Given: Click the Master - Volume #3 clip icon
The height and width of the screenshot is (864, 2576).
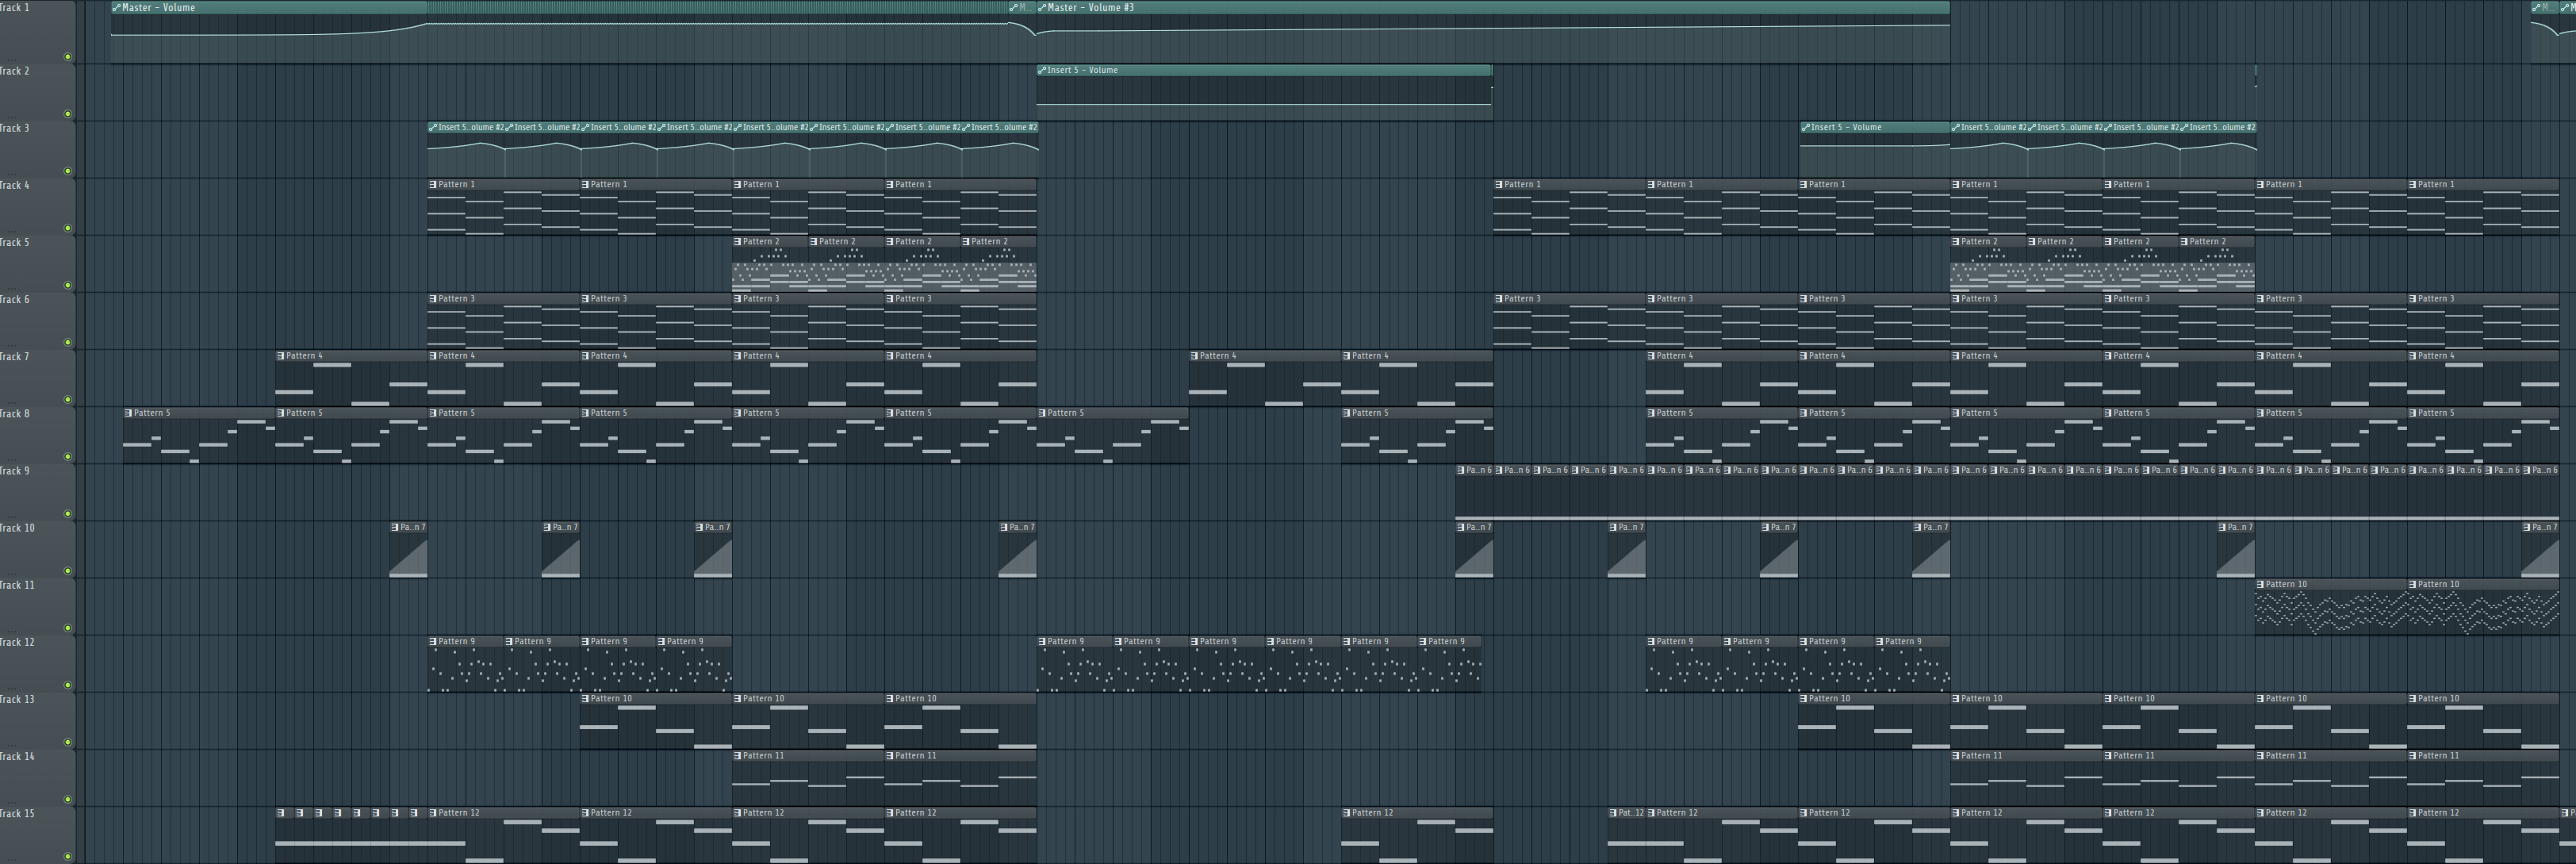Looking at the screenshot, I should pos(1043,7).
